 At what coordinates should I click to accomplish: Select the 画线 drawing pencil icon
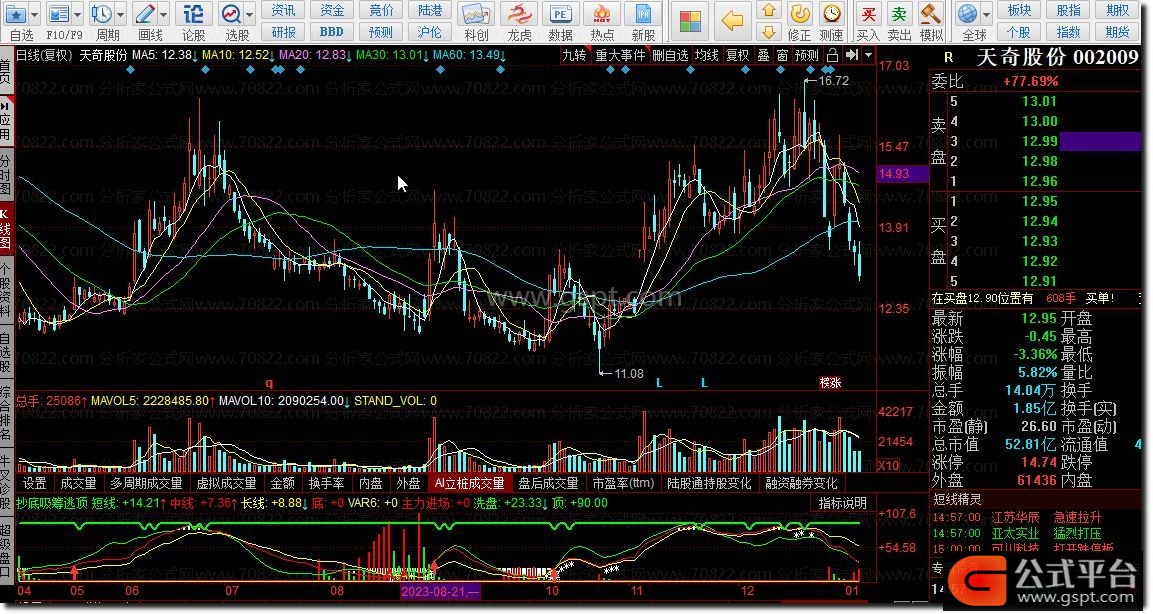(145, 13)
